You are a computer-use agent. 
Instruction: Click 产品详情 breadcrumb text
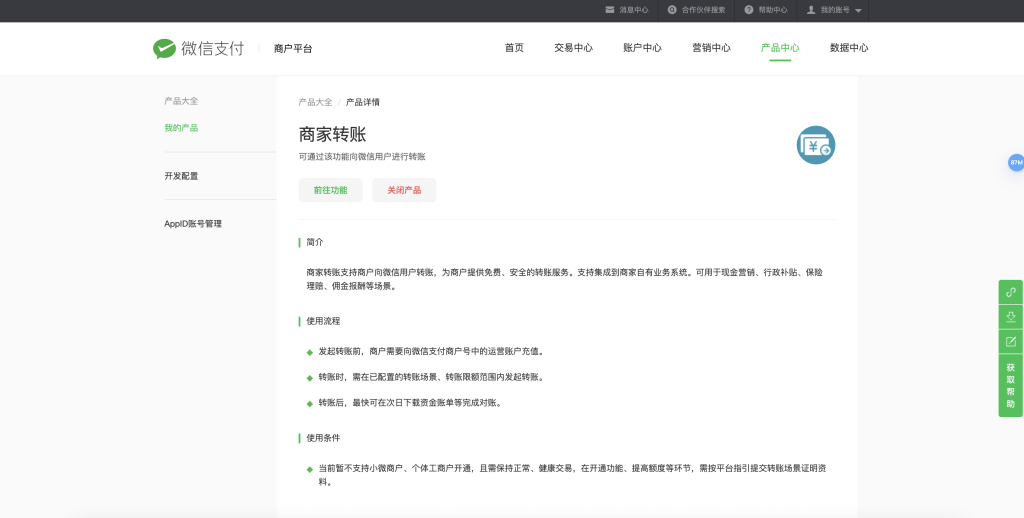[x=362, y=103]
